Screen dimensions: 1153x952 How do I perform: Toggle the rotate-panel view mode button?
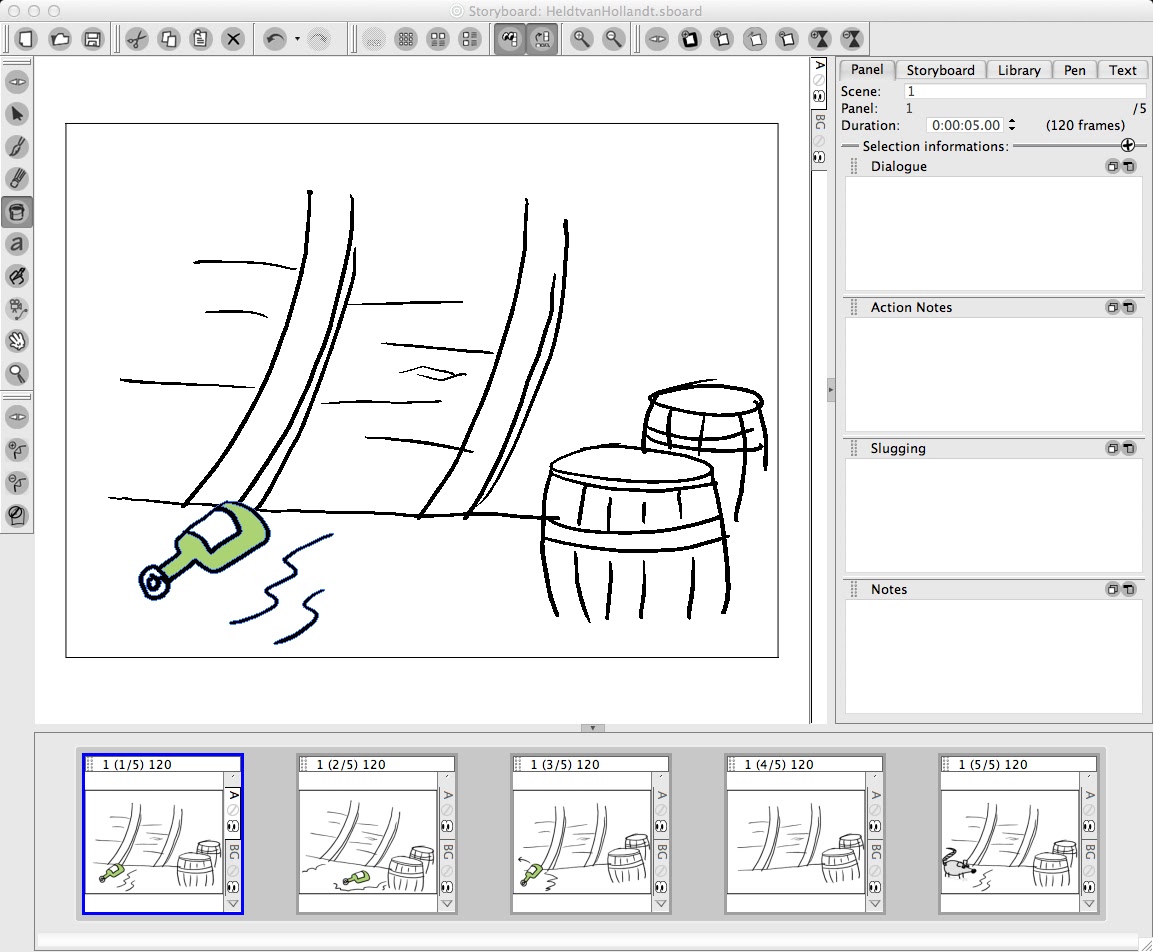pos(543,39)
